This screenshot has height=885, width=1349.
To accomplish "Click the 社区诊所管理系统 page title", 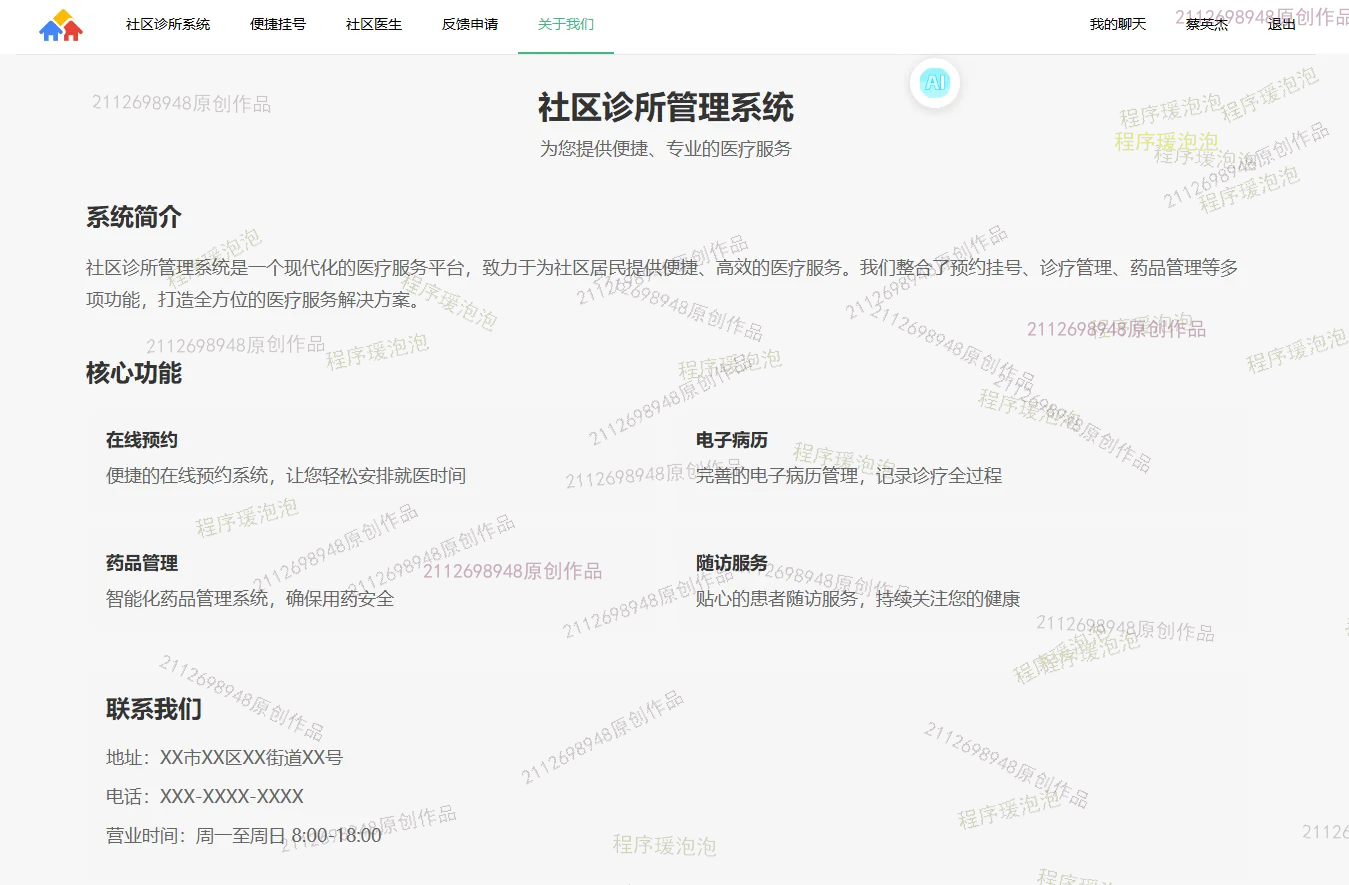I will click(x=666, y=107).
